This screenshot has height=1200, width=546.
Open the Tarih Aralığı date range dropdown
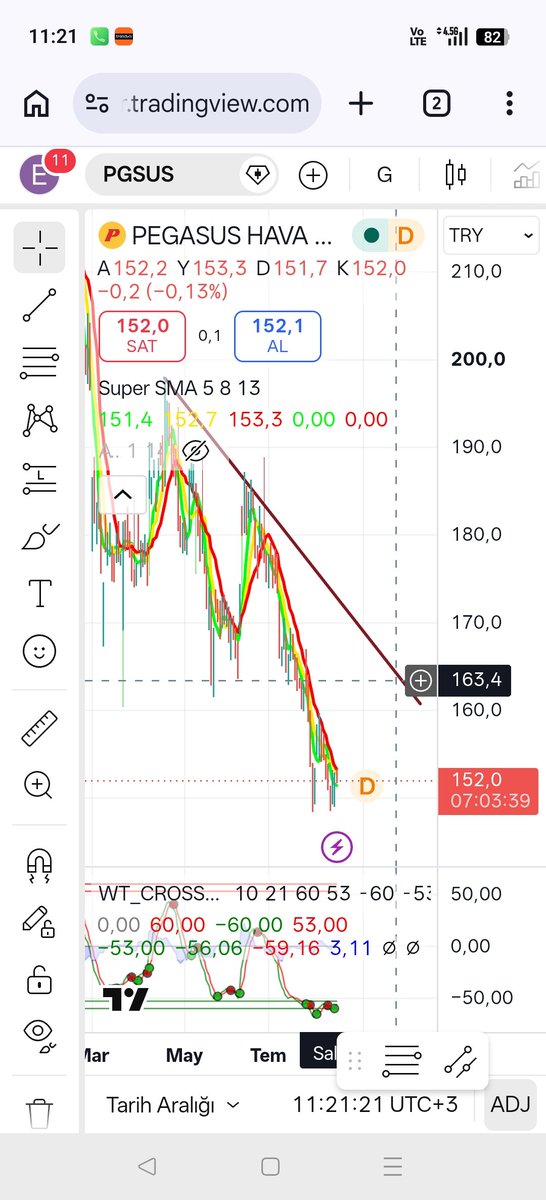(173, 1105)
